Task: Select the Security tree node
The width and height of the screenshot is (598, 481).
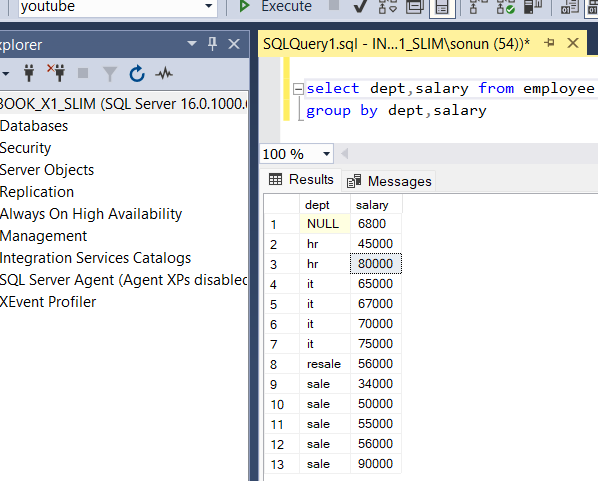Action: click(x=26, y=148)
